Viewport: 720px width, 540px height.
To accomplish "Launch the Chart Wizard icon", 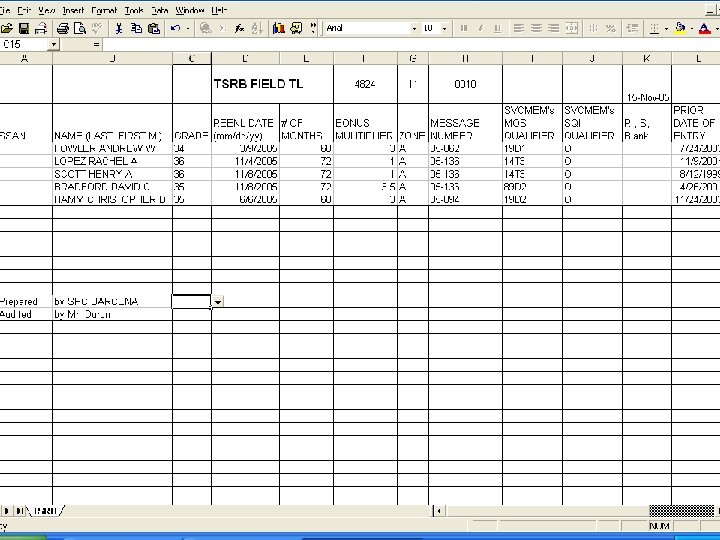I will [278, 28].
